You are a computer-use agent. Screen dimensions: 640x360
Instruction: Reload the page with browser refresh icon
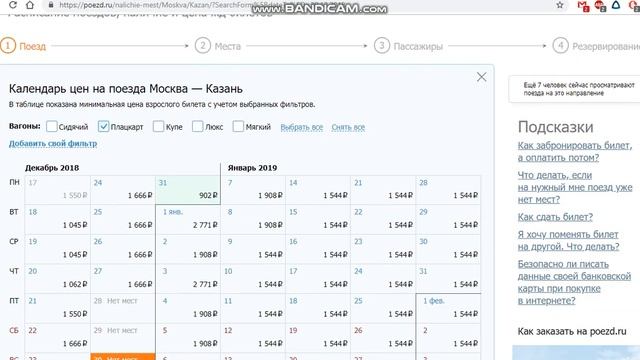[x=13, y=5]
